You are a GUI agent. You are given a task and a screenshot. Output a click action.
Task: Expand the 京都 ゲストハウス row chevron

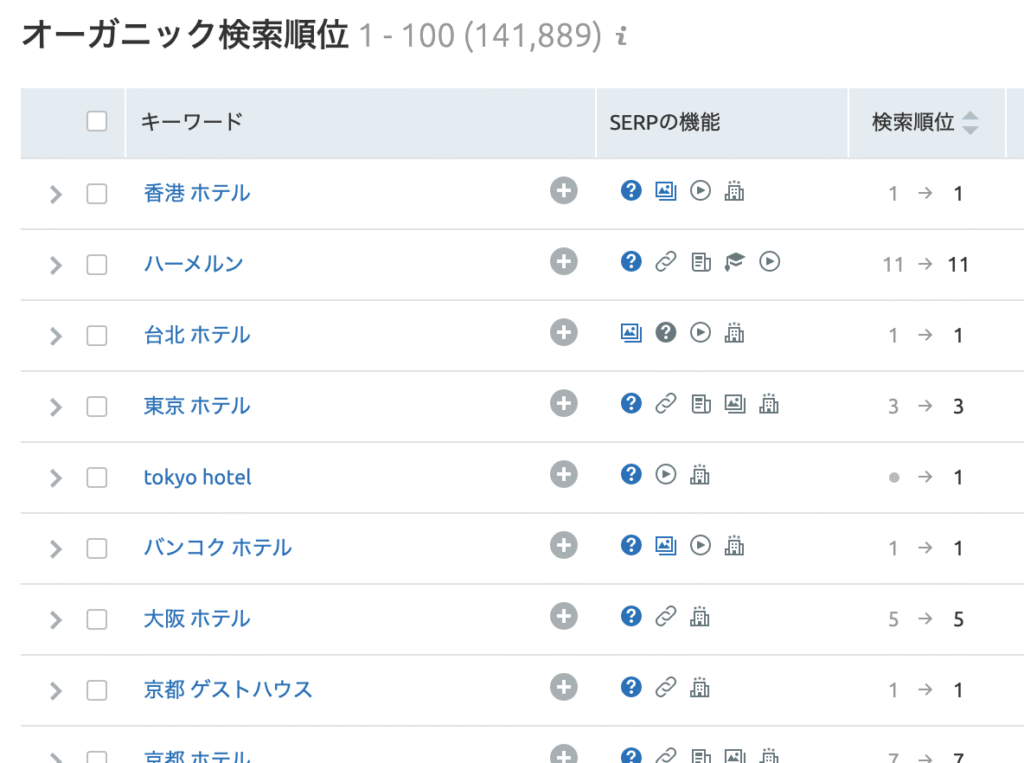(56, 690)
